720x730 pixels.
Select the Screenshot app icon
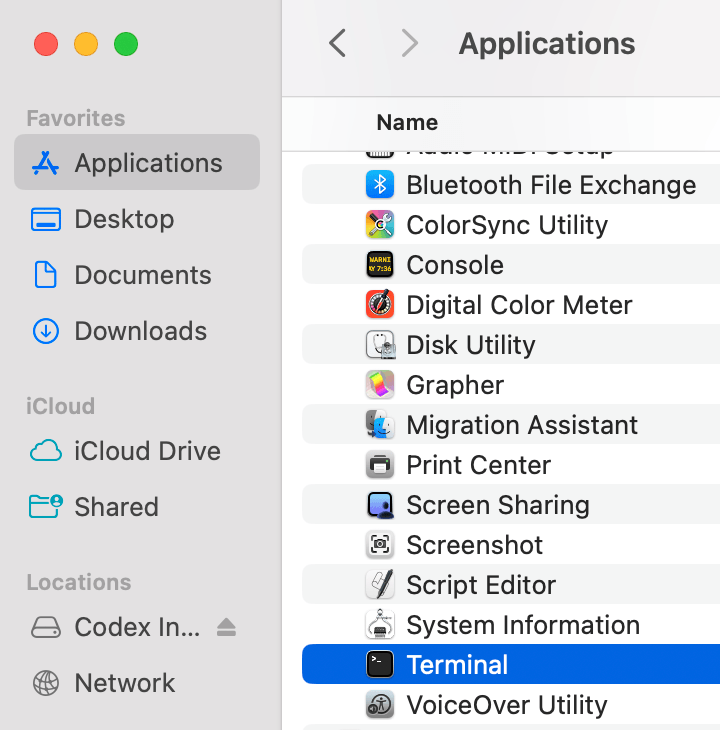(x=380, y=545)
